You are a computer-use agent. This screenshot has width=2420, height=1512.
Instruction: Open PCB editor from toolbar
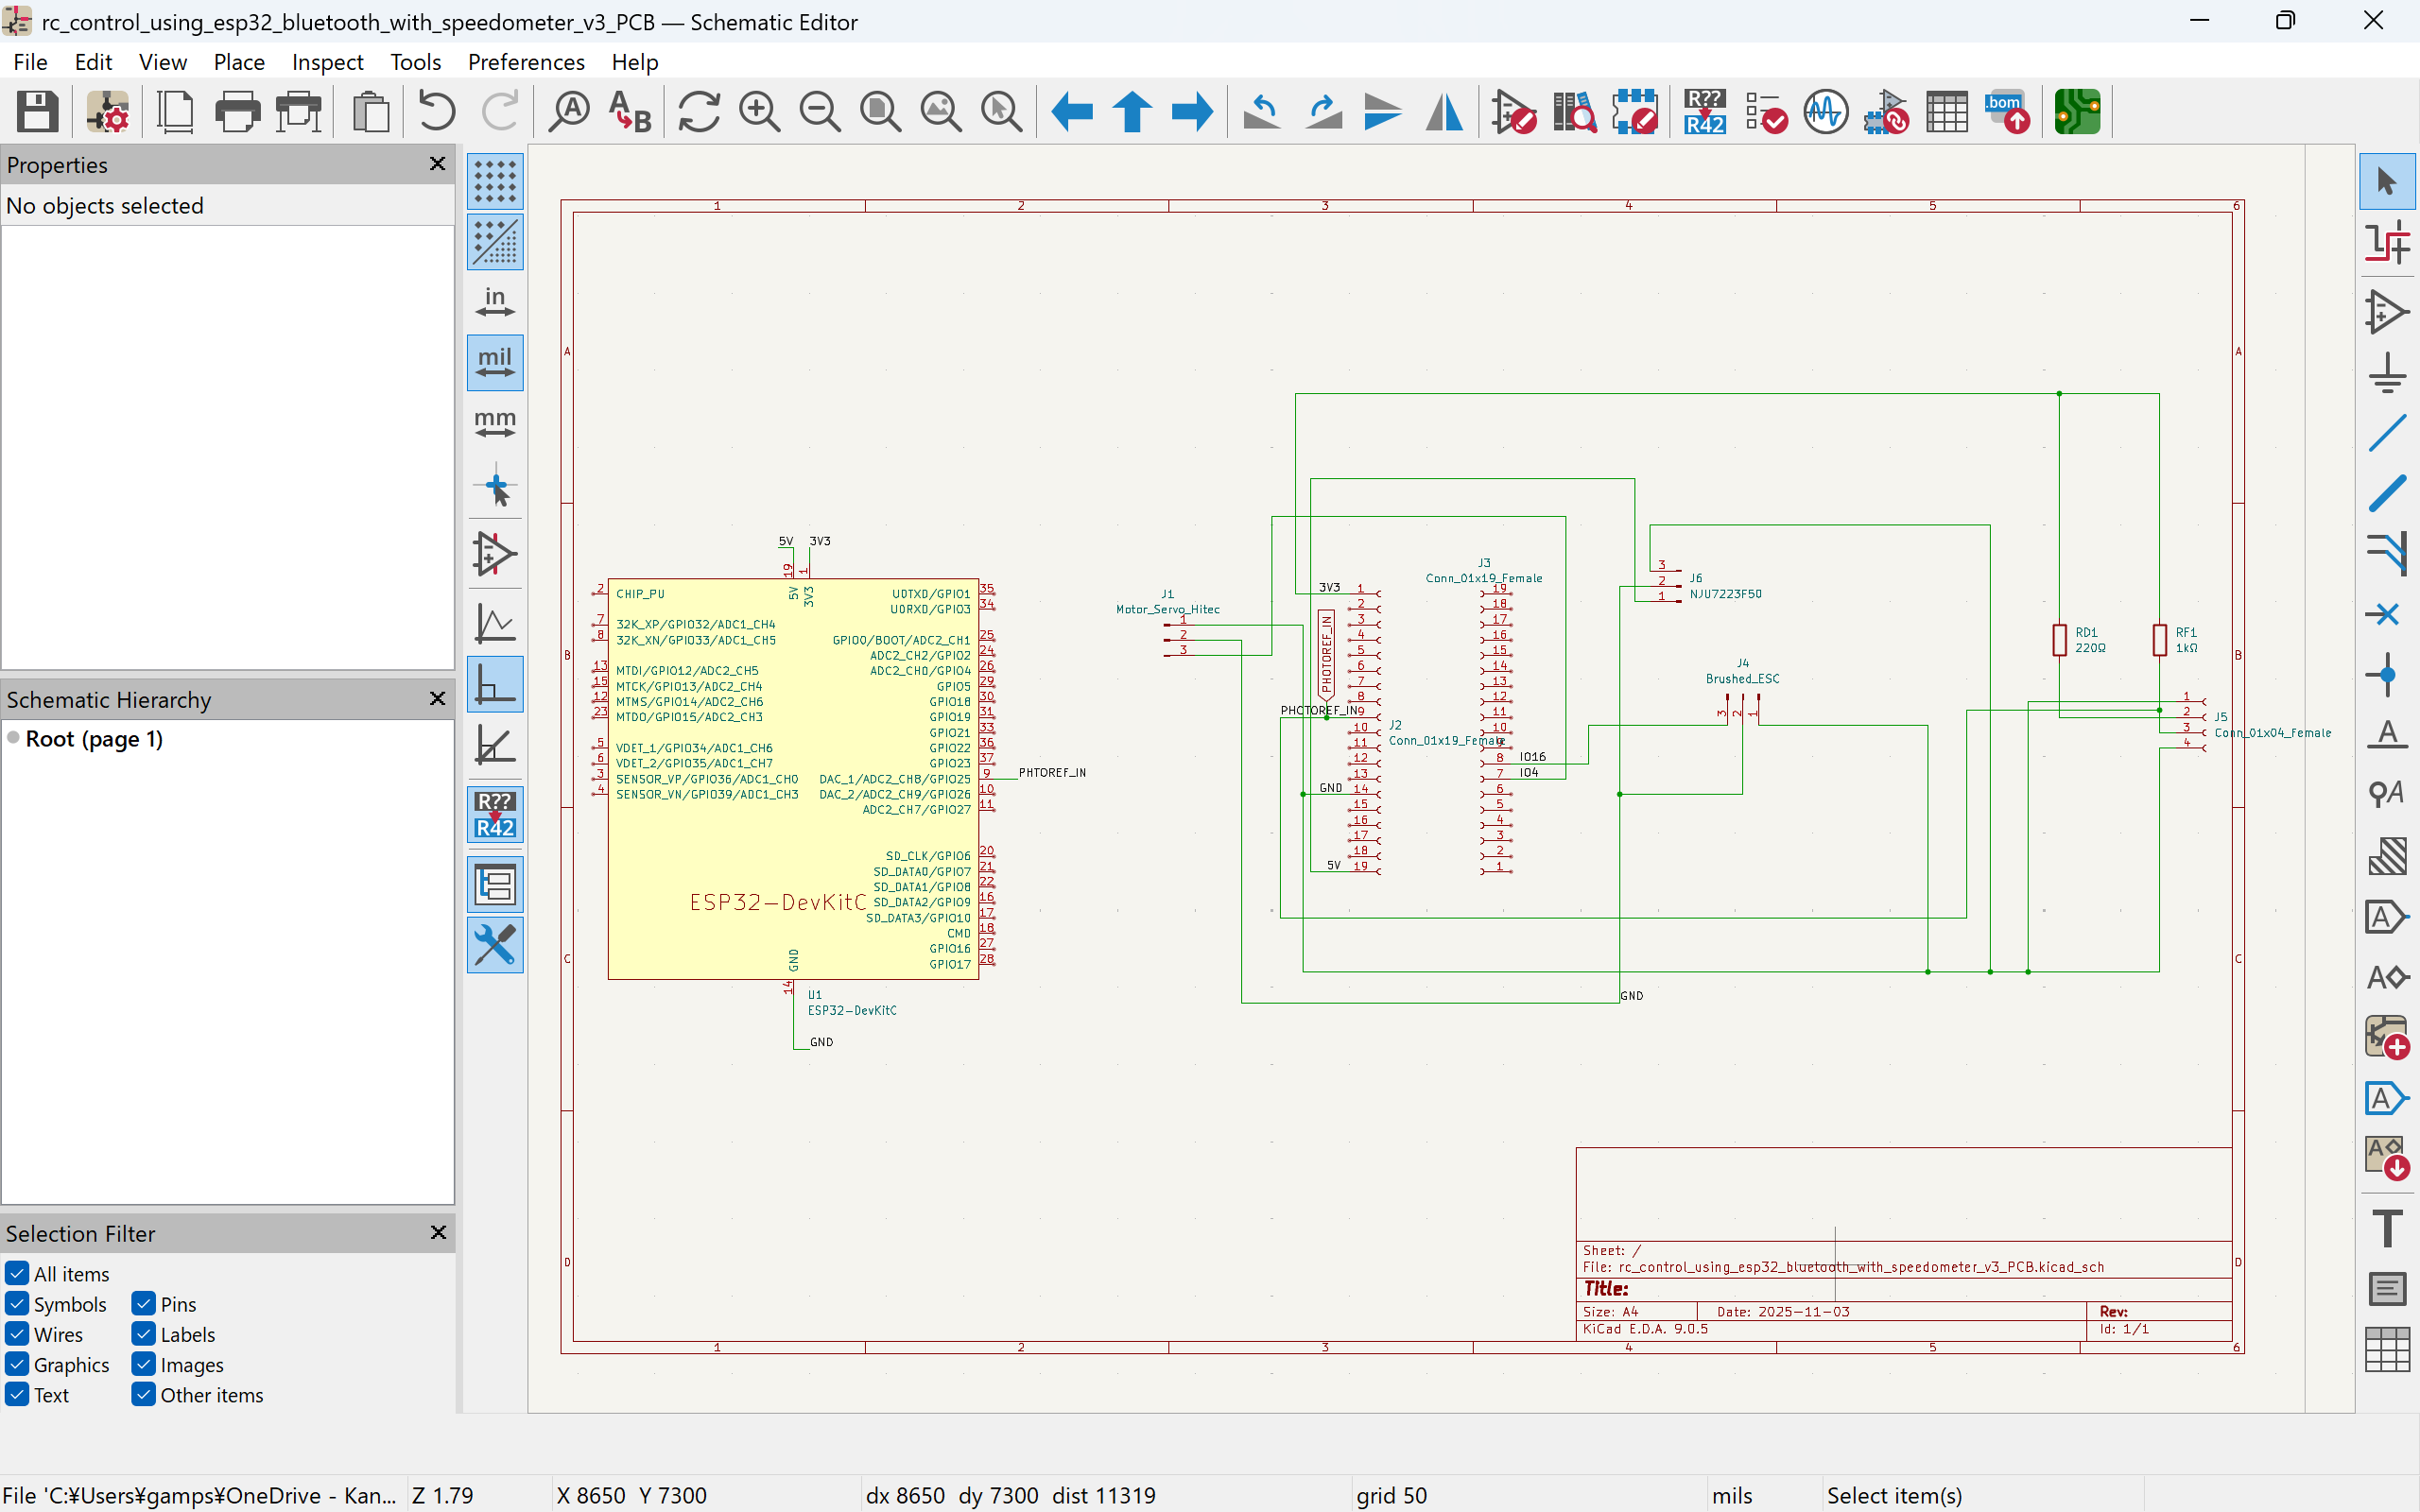click(2077, 111)
